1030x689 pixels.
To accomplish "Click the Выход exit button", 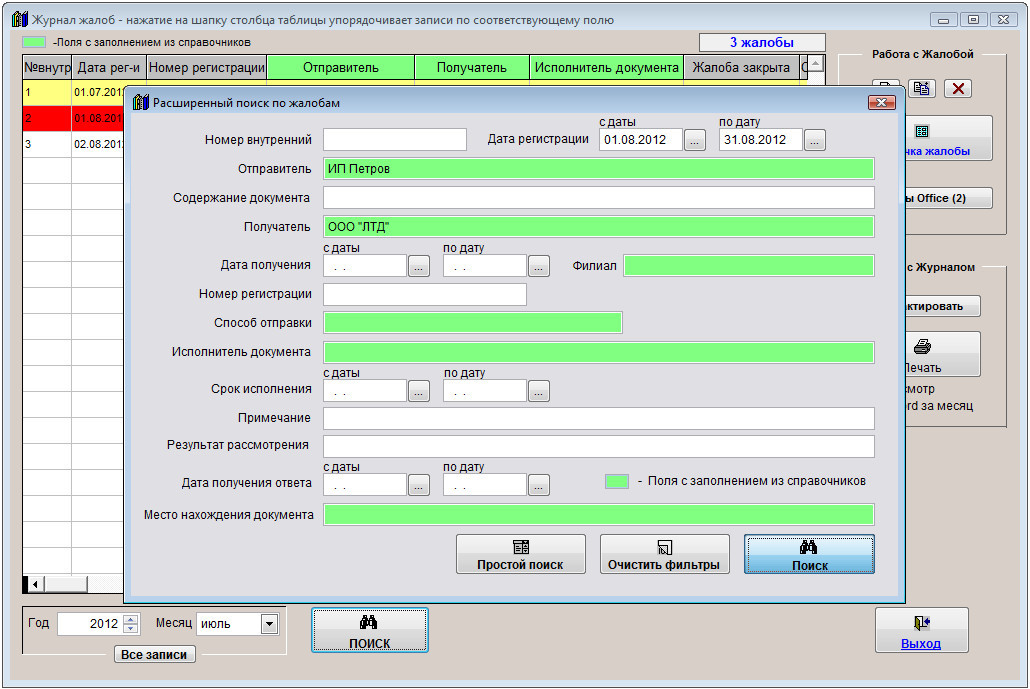I will [921, 632].
